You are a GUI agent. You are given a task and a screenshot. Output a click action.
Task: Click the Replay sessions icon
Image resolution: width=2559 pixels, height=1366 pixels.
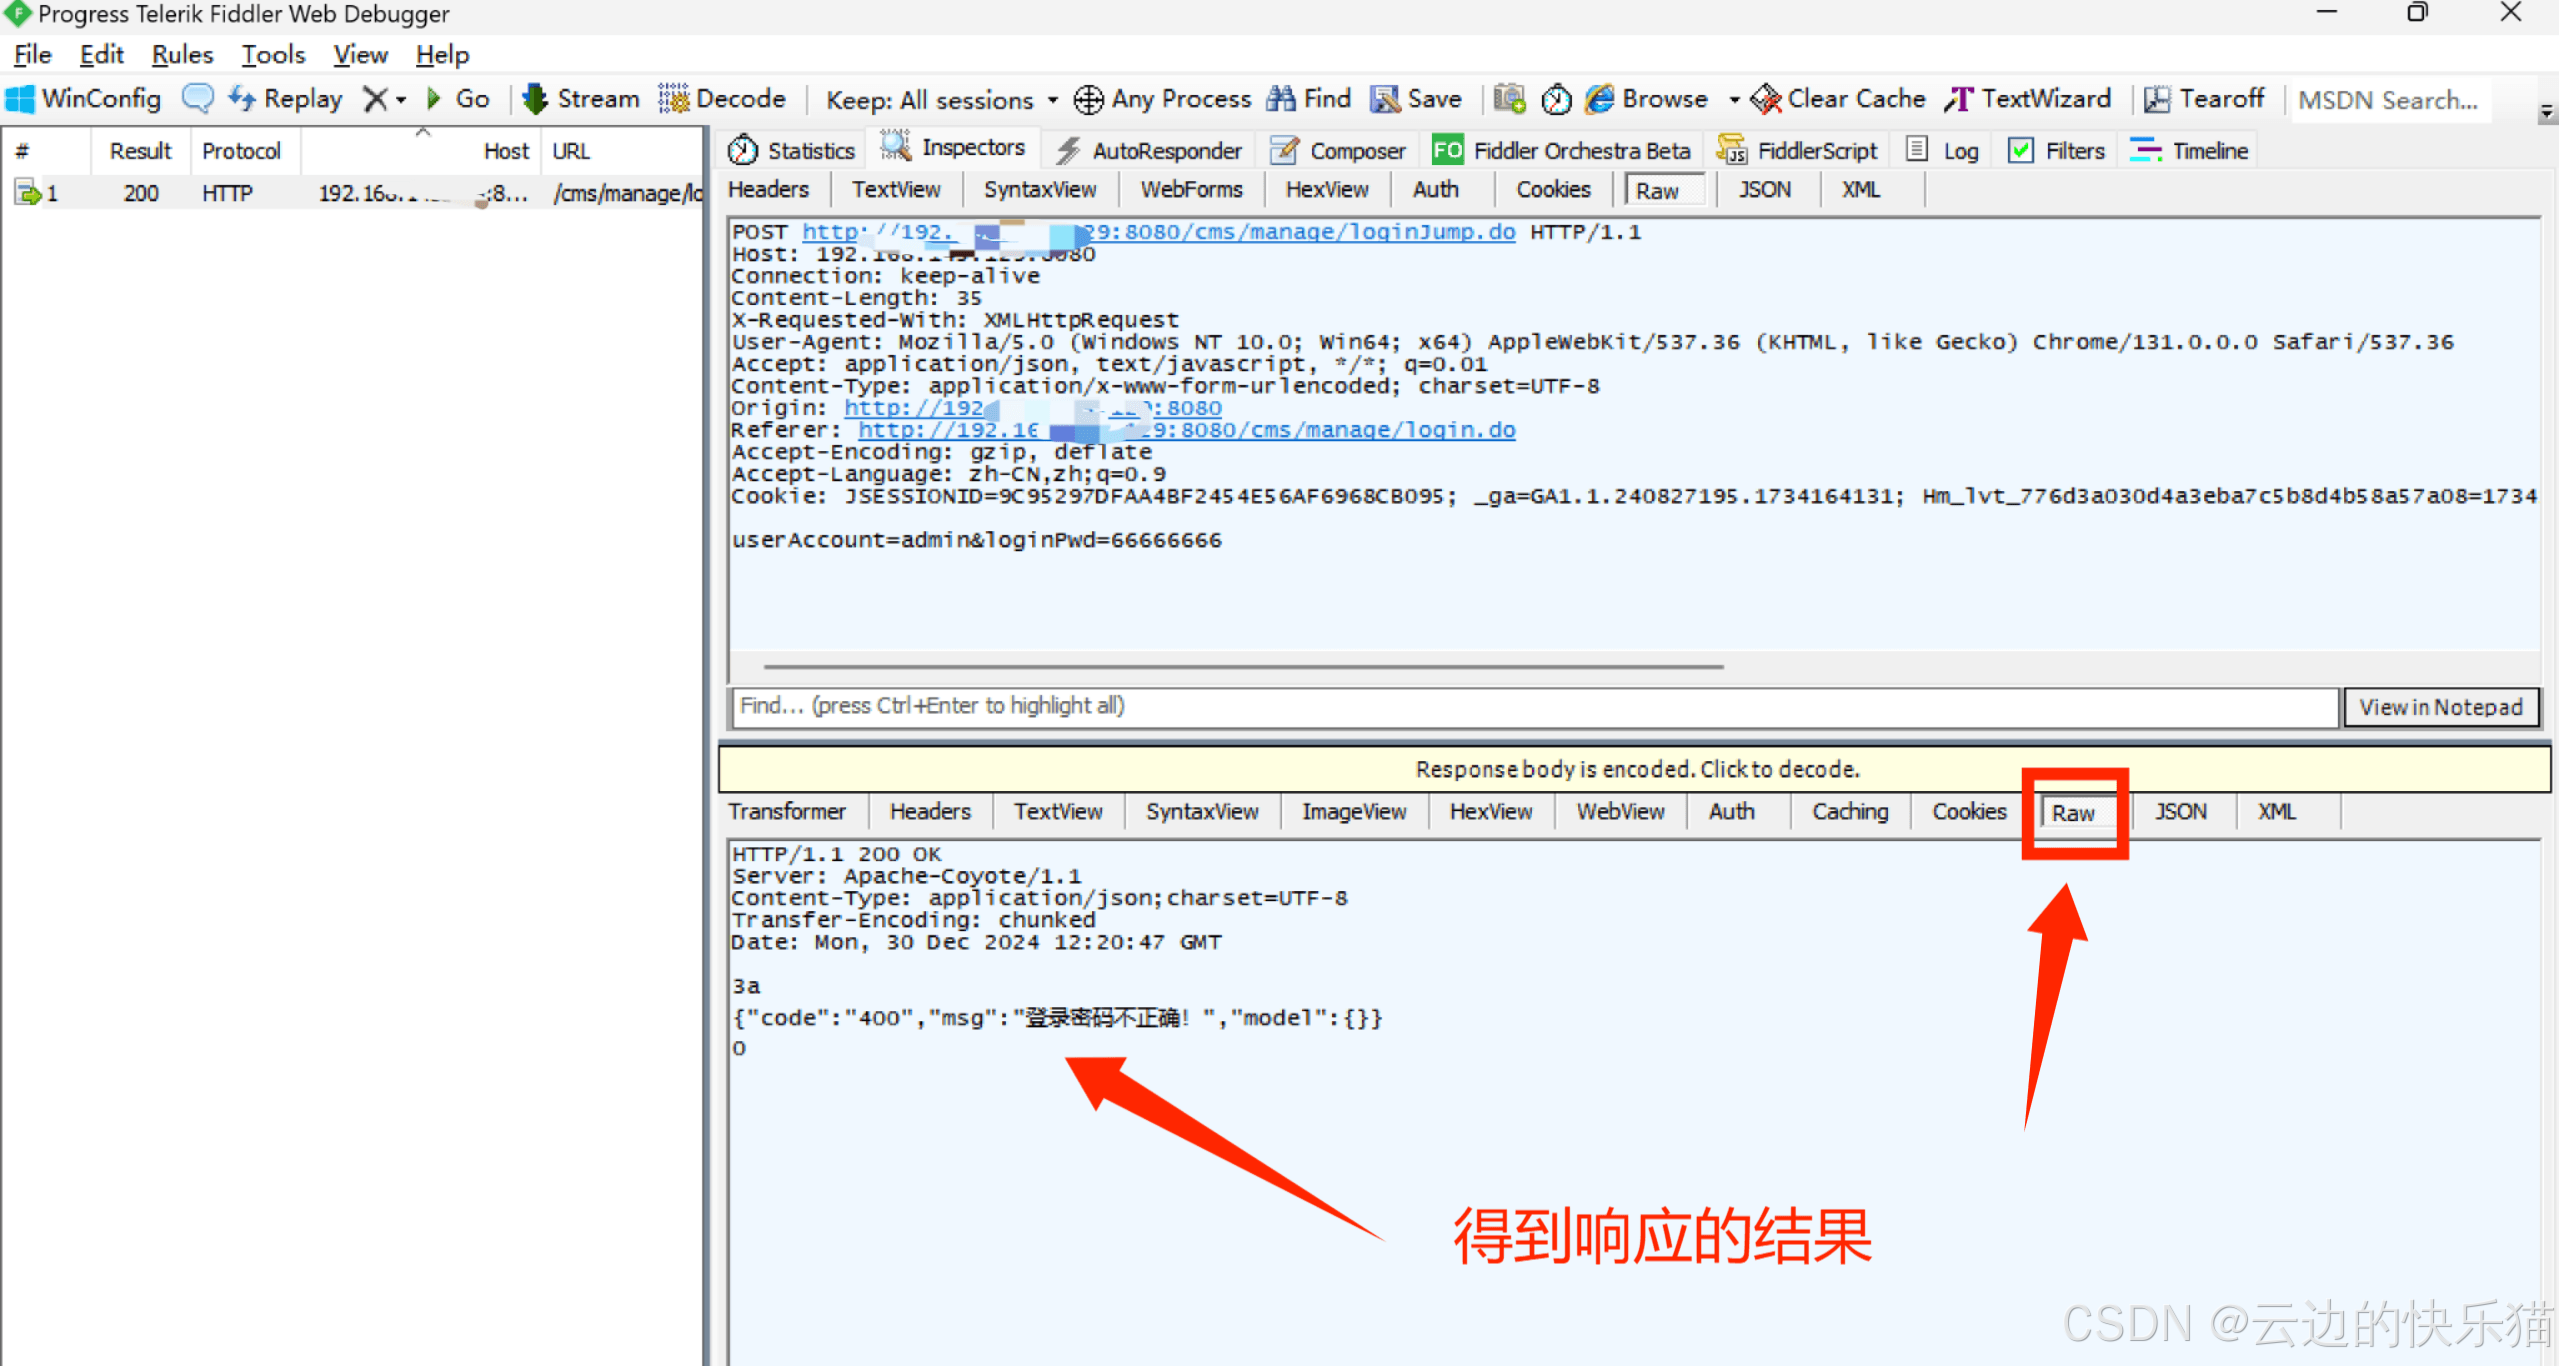point(242,98)
